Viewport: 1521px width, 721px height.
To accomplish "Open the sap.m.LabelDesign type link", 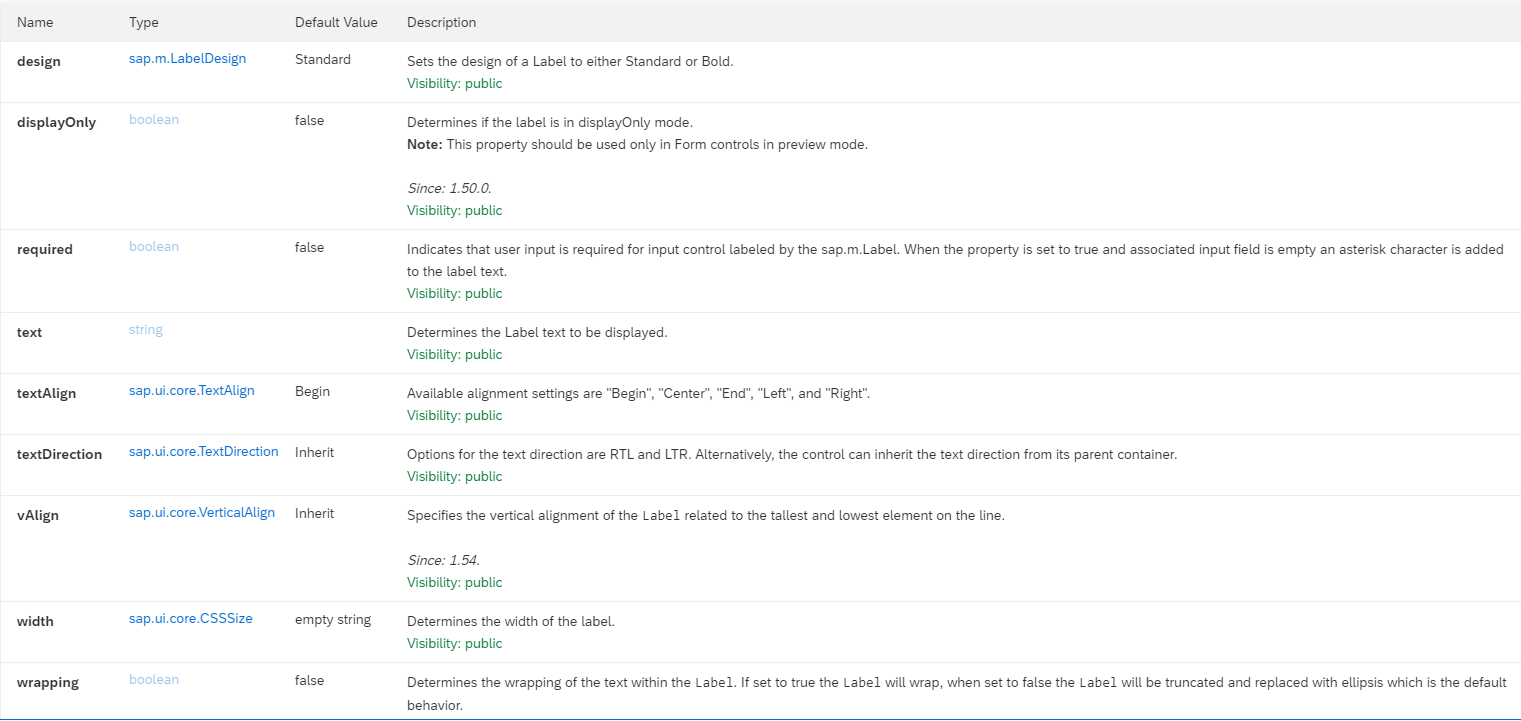I will (x=187, y=59).
